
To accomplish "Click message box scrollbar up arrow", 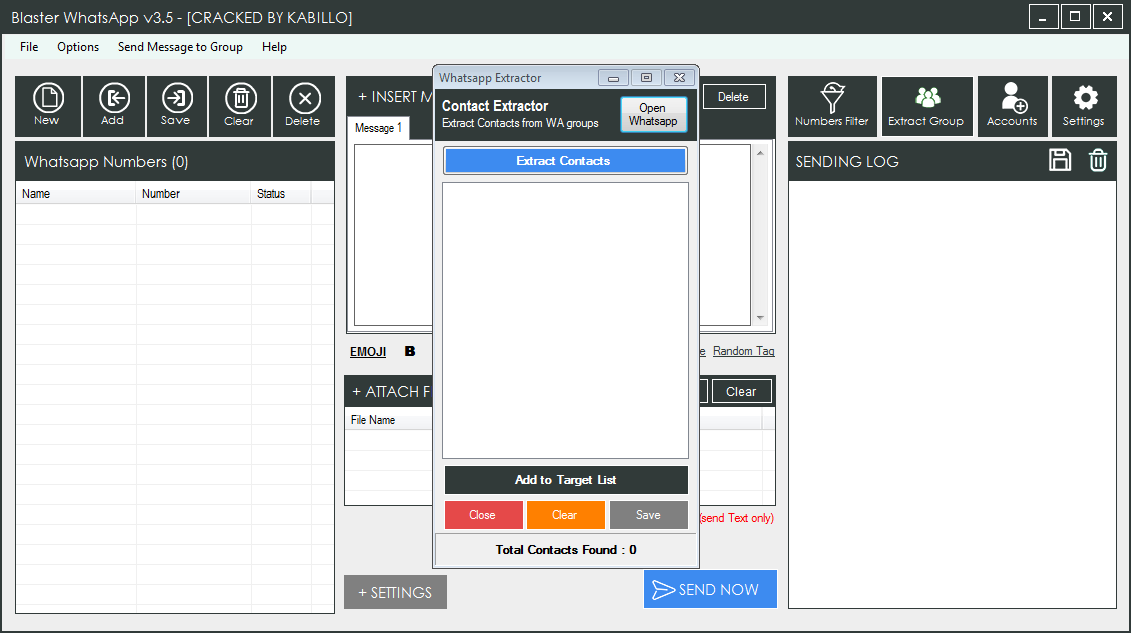I will [x=760, y=153].
